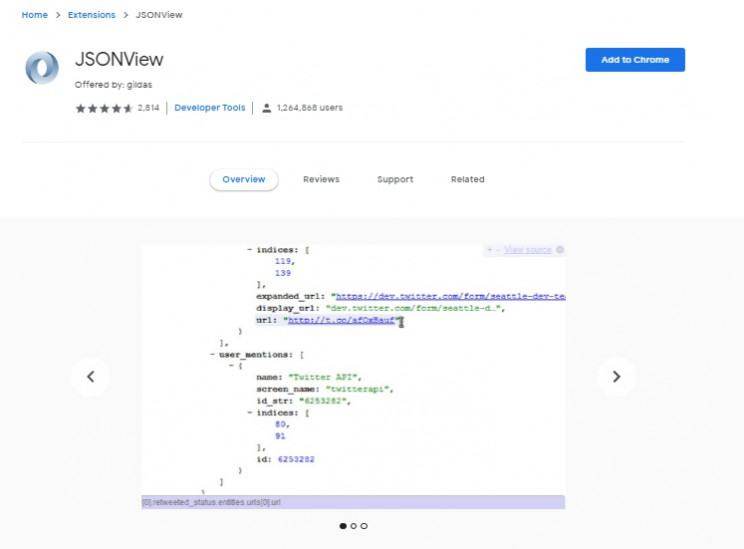Switch to the Support tab
Screen dimensions: 744x549
(395, 179)
